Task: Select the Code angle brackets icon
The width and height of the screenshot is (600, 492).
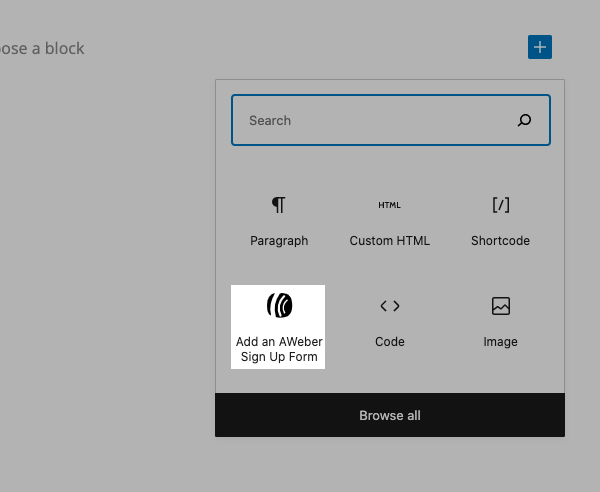Action: point(389,306)
